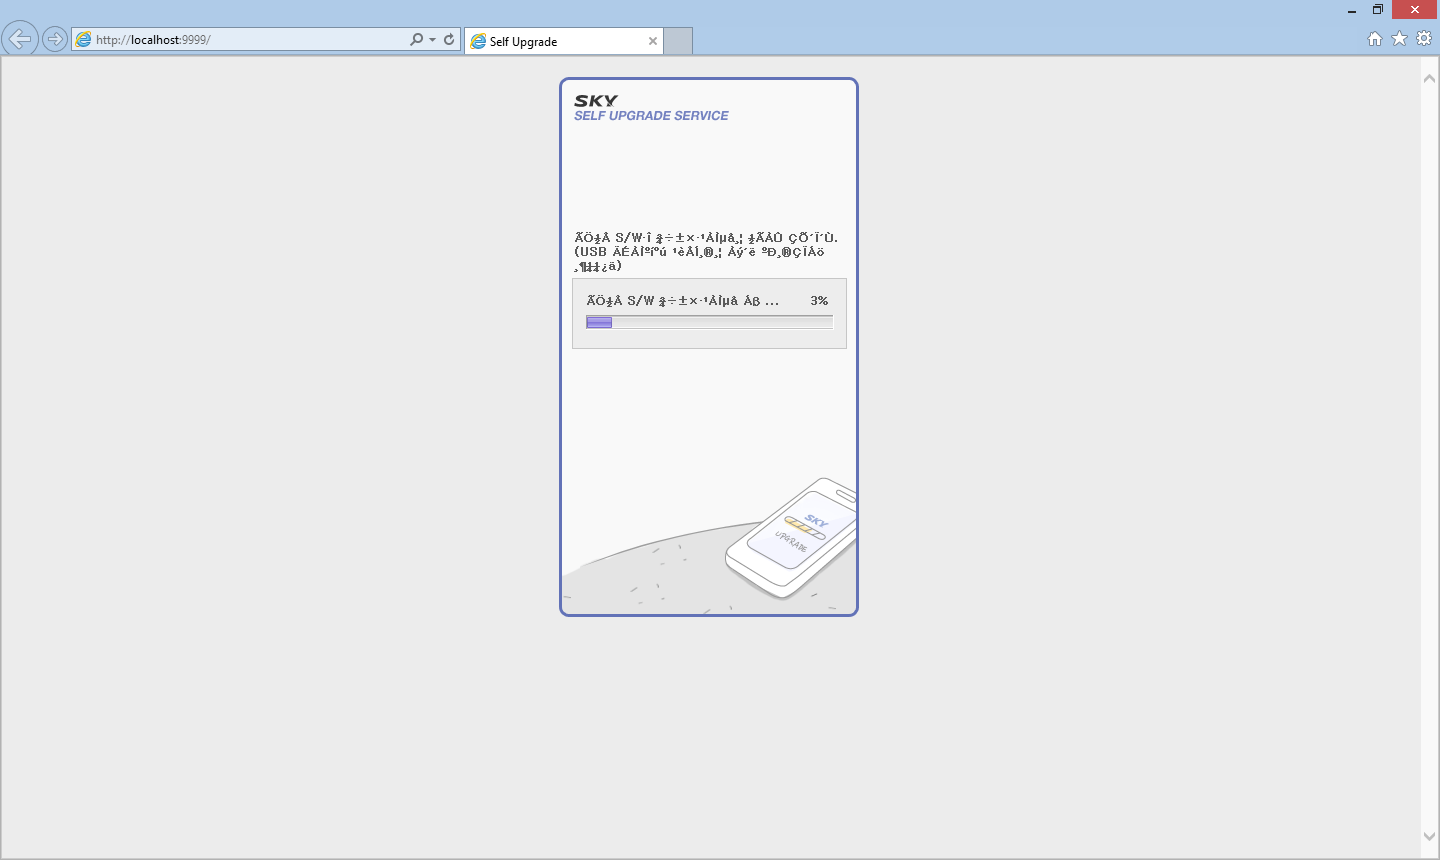Click the page icon beside the URL
Viewport: 1440px width, 860px height.
point(84,40)
